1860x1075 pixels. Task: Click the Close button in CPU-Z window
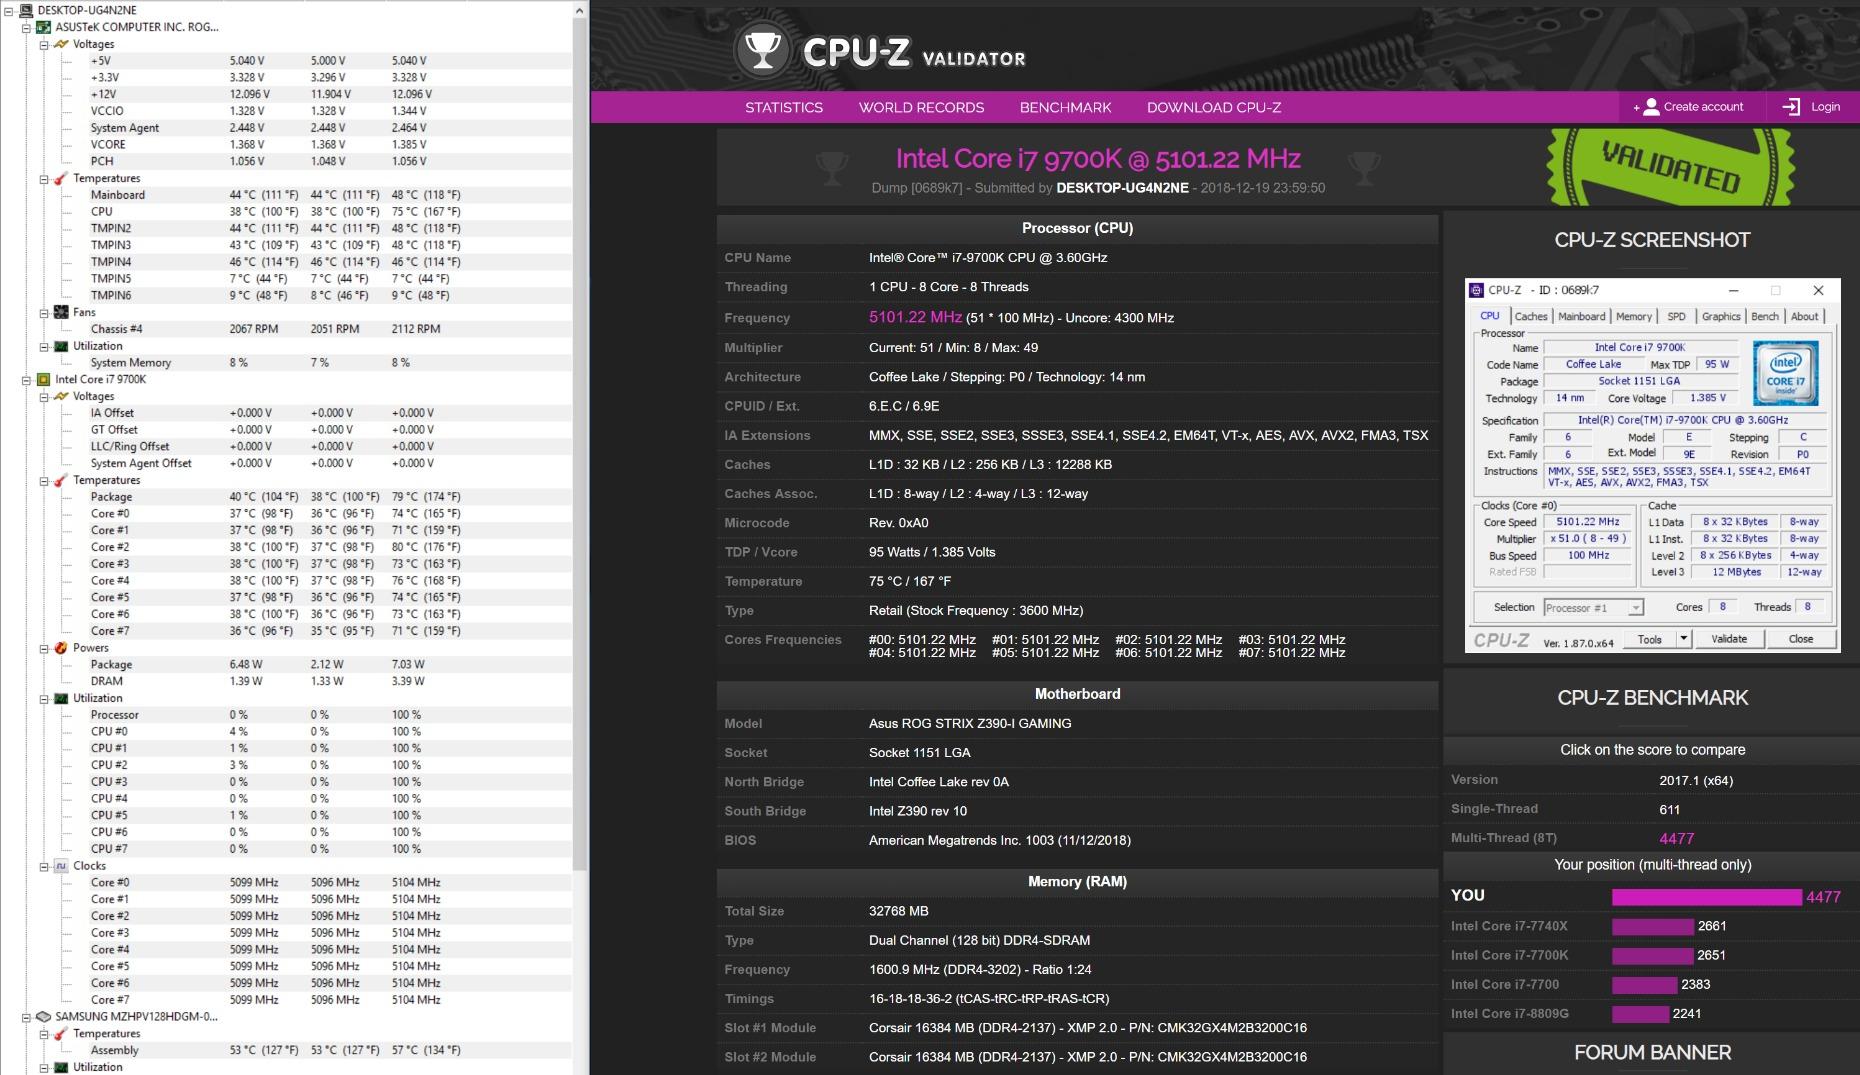point(1800,639)
